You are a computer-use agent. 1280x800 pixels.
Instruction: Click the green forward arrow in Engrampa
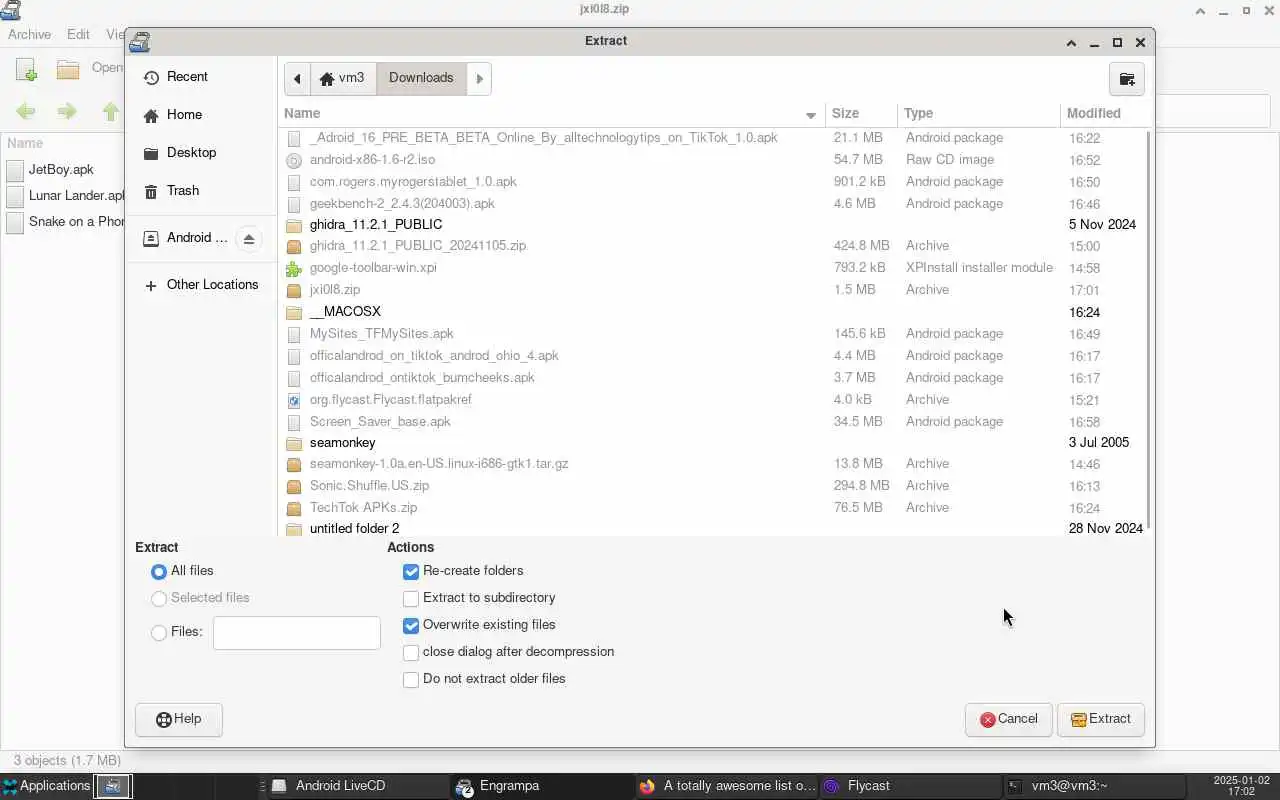coord(67,111)
